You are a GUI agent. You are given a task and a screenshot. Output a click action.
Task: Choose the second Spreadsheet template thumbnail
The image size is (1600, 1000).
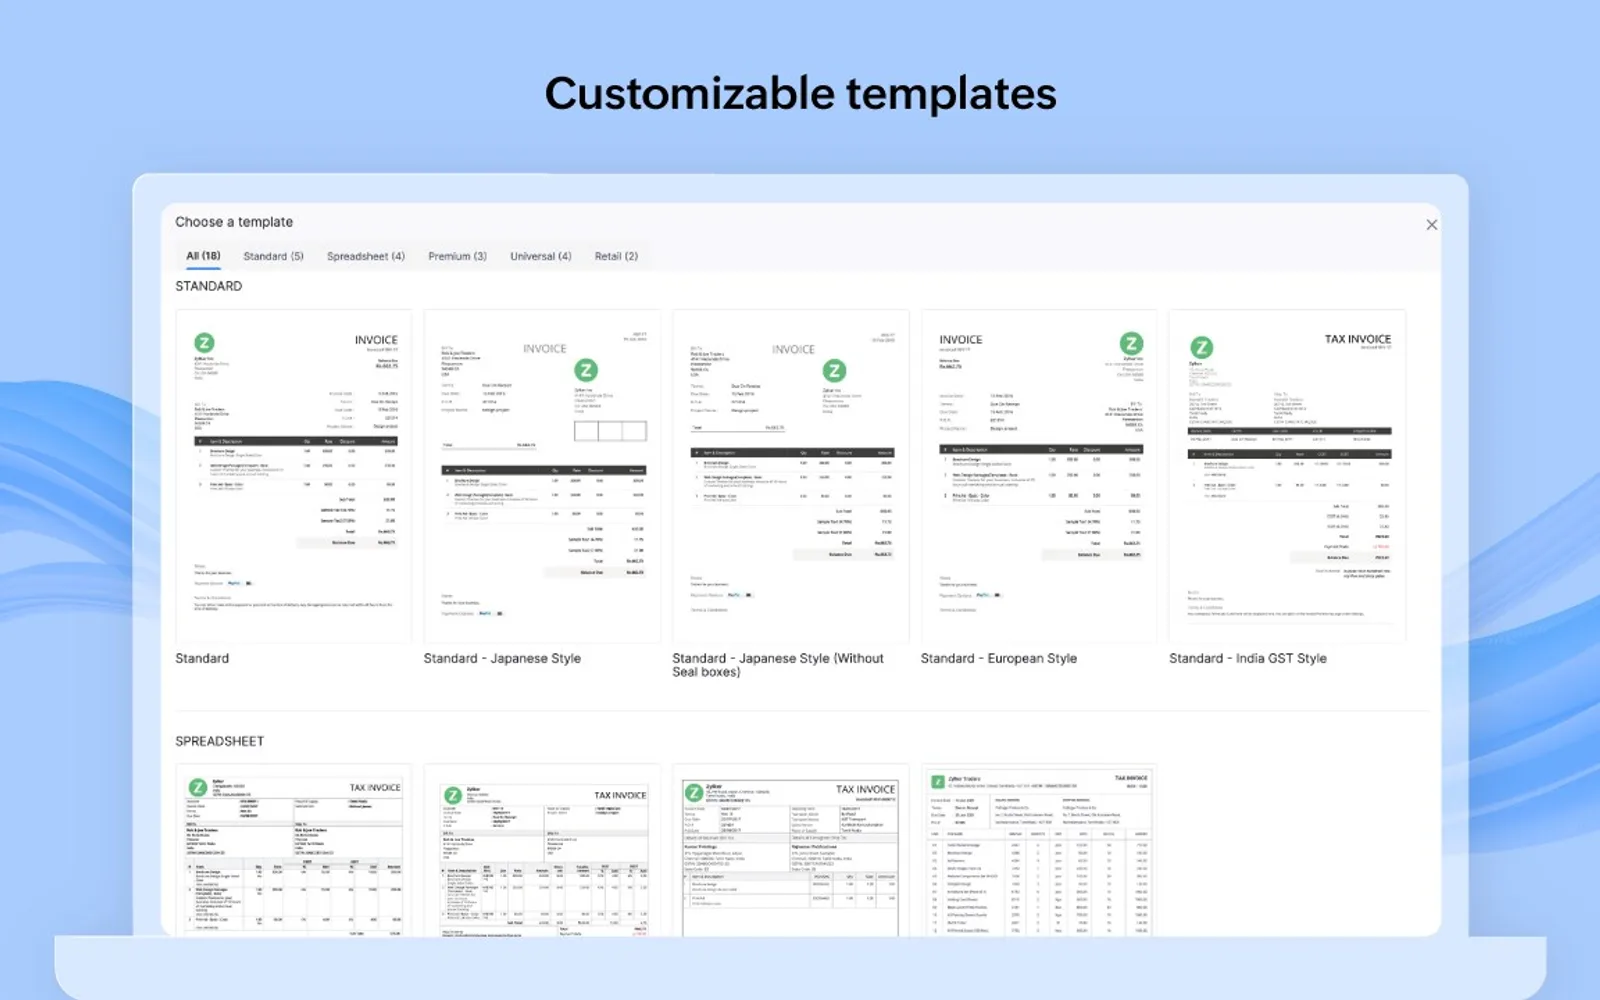(x=542, y=851)
